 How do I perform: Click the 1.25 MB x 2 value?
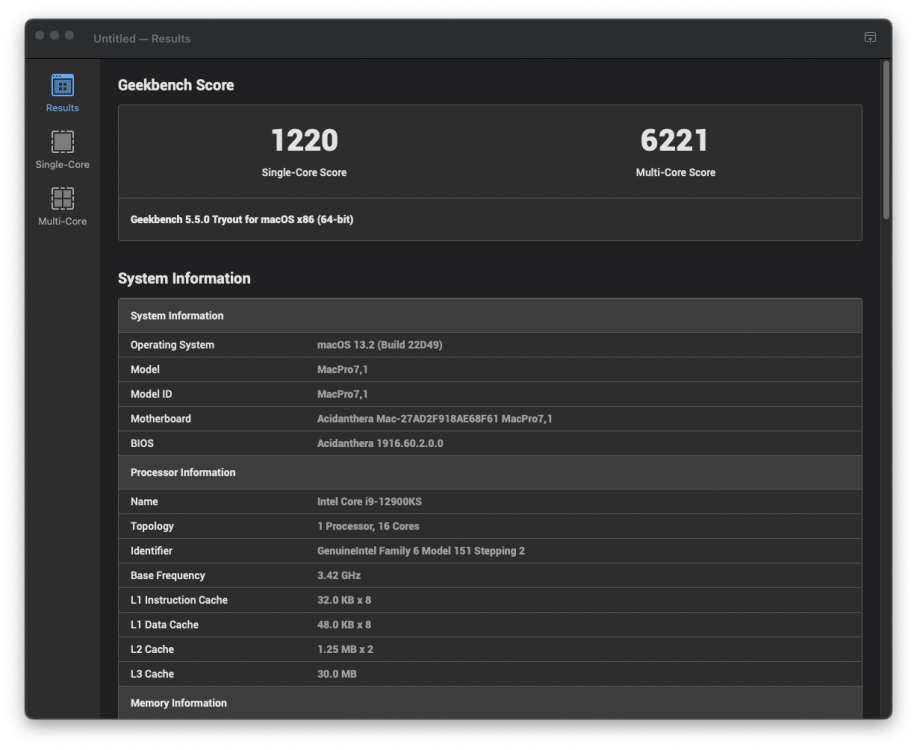(345, 649)
